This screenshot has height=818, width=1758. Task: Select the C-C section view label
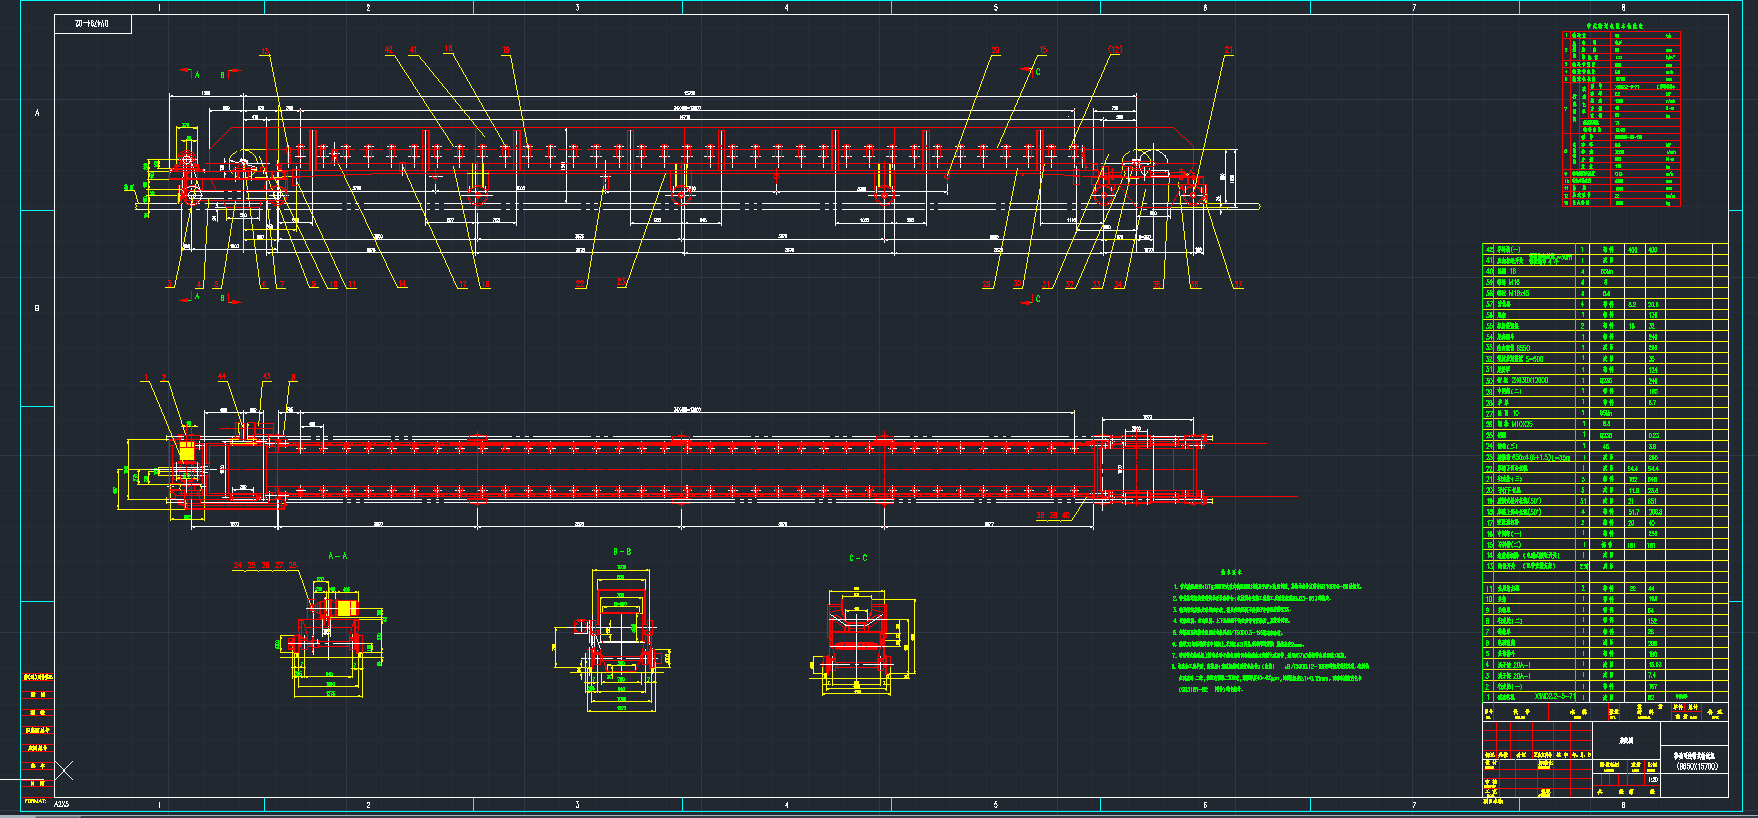pyautogui.click(x=858, y=558)
